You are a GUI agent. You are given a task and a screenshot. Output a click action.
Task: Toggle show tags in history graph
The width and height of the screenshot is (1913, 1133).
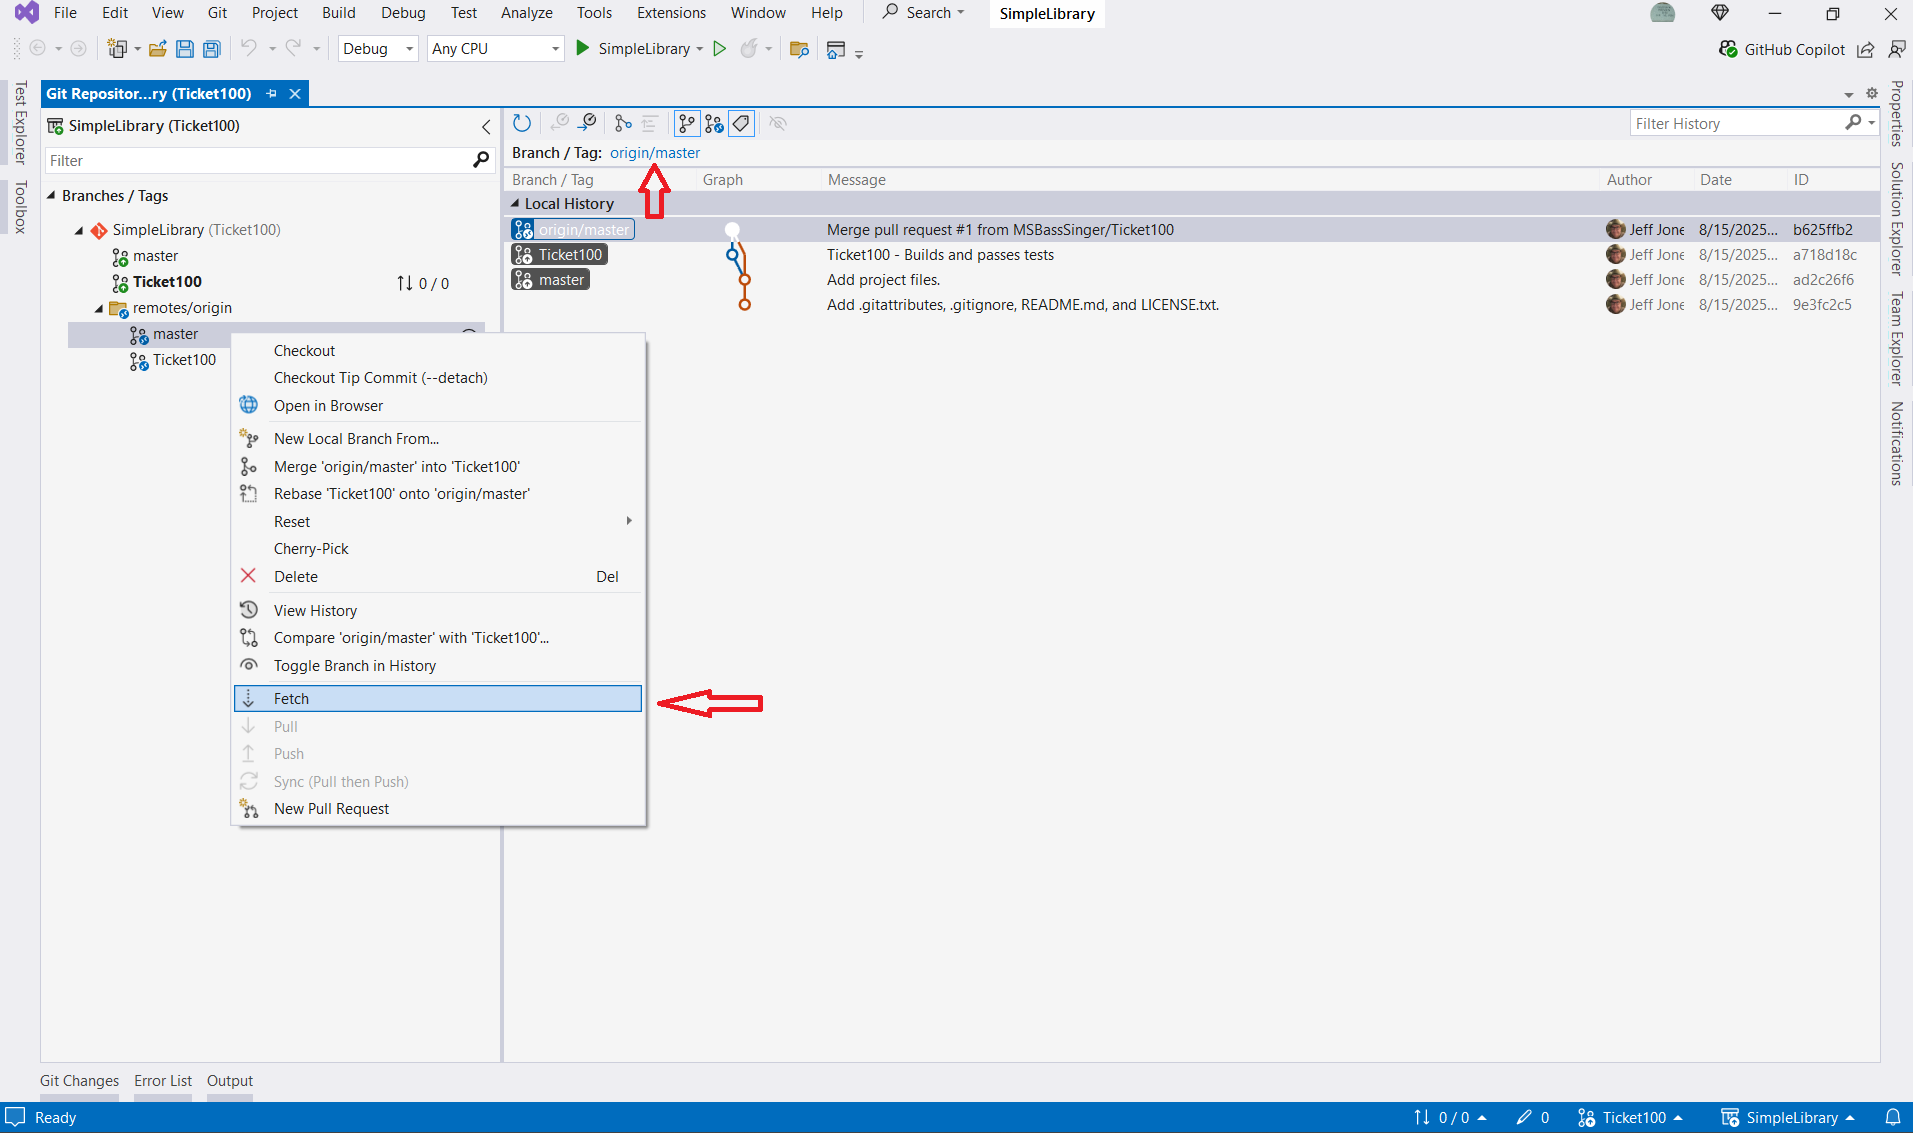pos(741,123)
